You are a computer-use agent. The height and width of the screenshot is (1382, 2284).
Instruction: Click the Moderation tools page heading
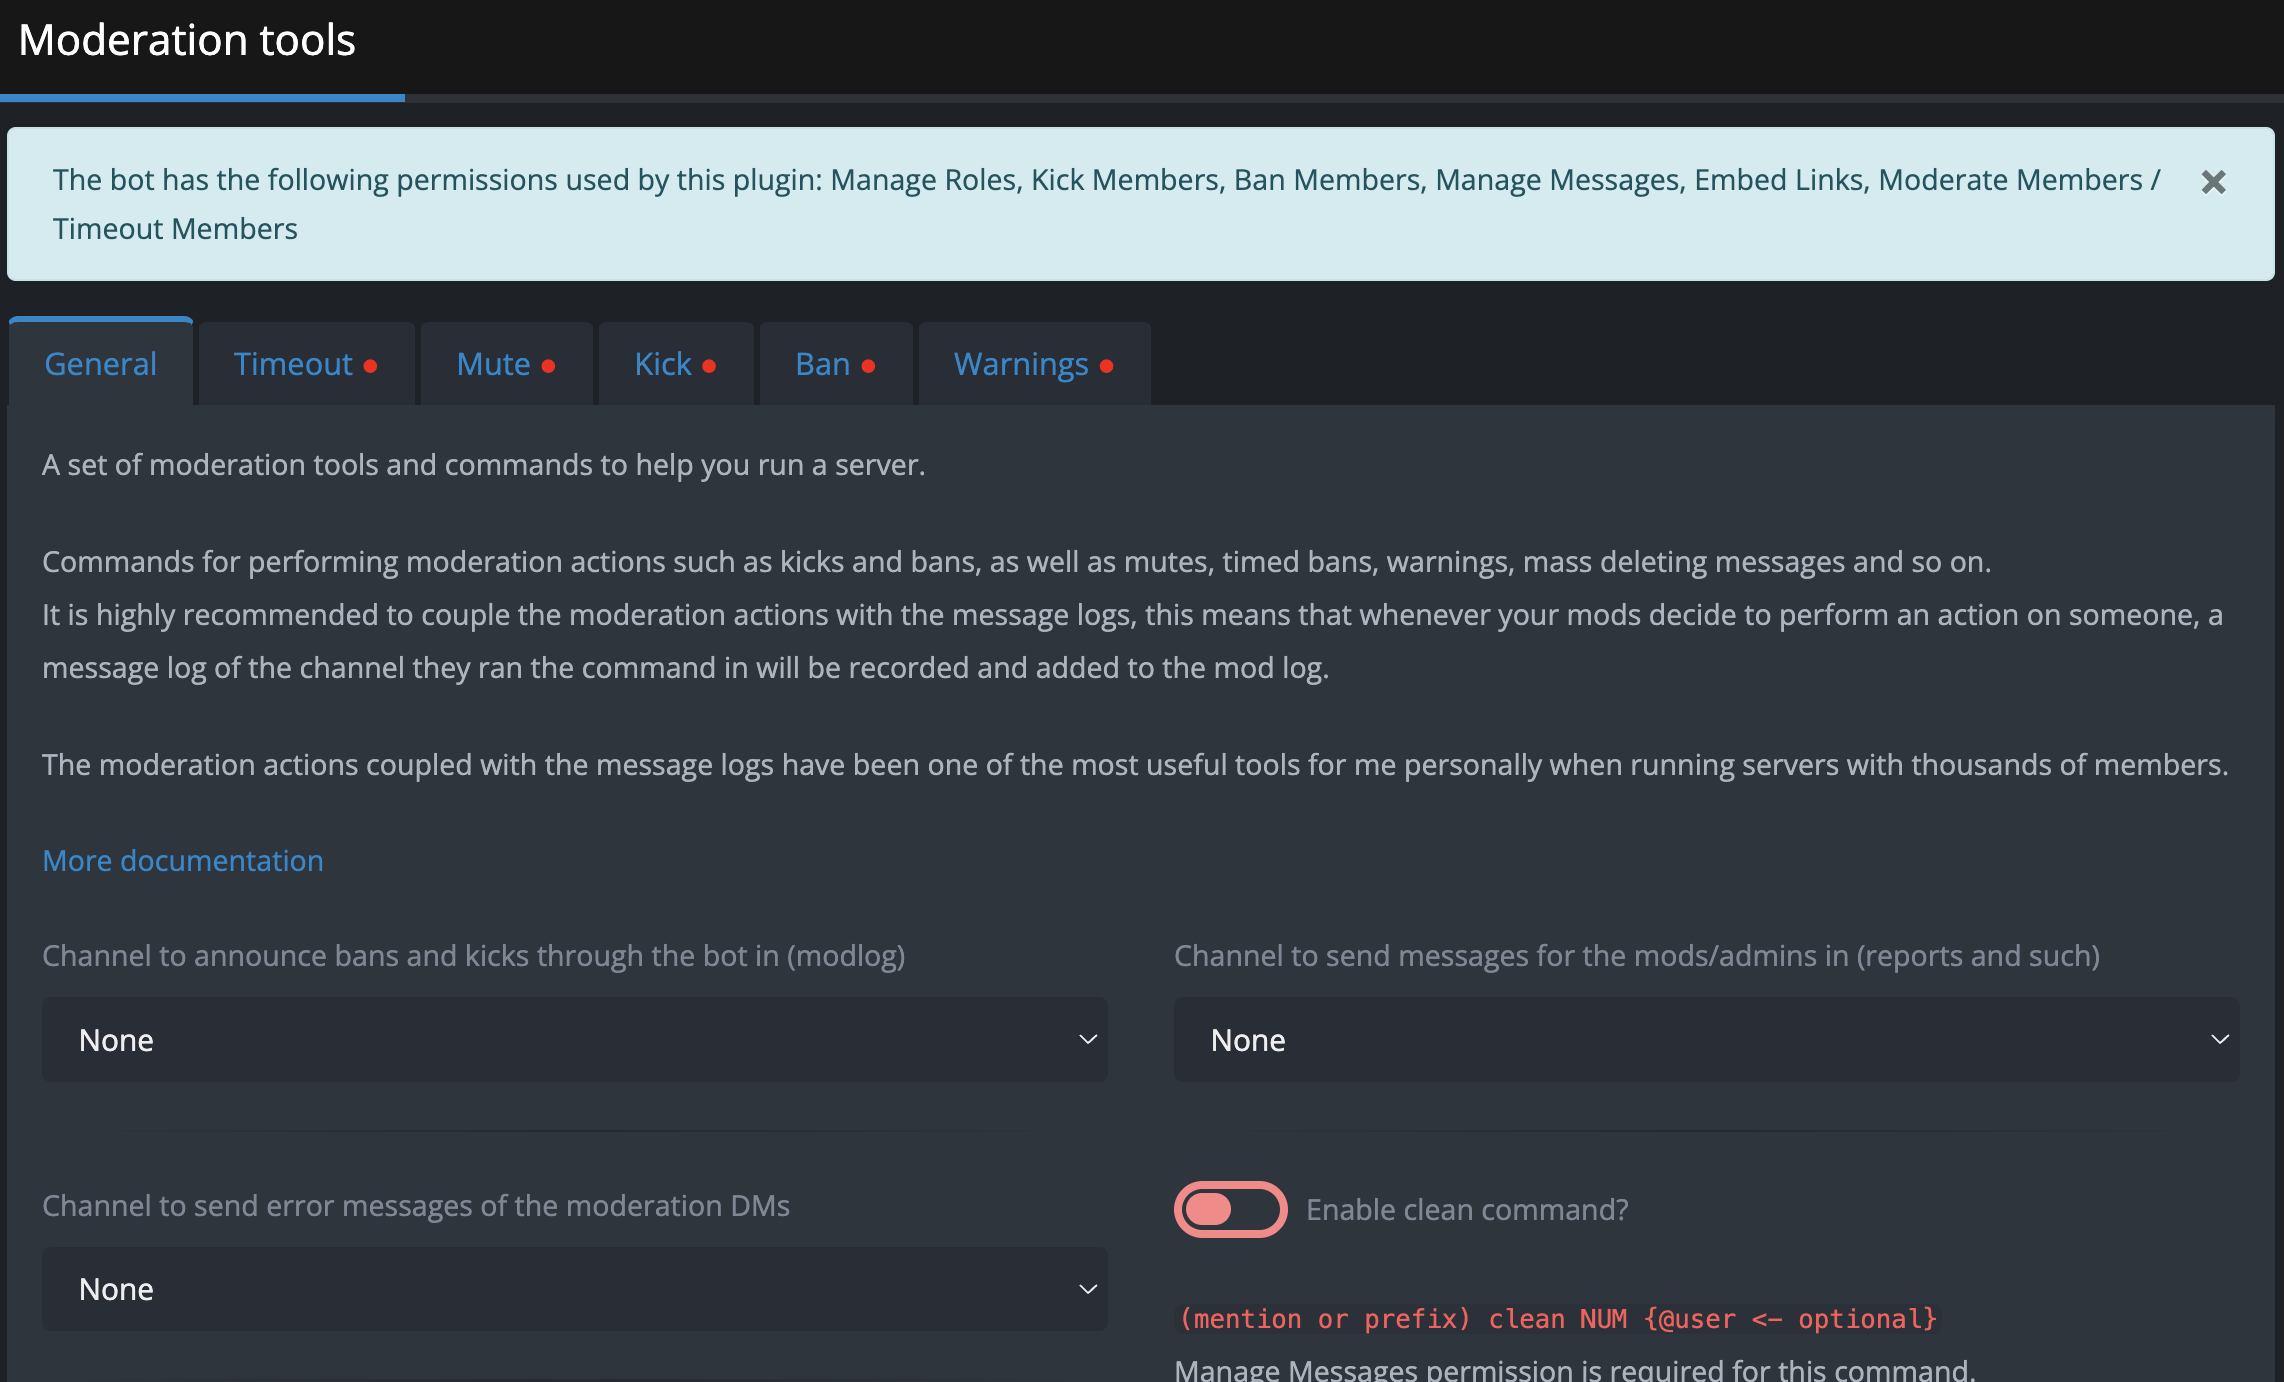point(187,40)
